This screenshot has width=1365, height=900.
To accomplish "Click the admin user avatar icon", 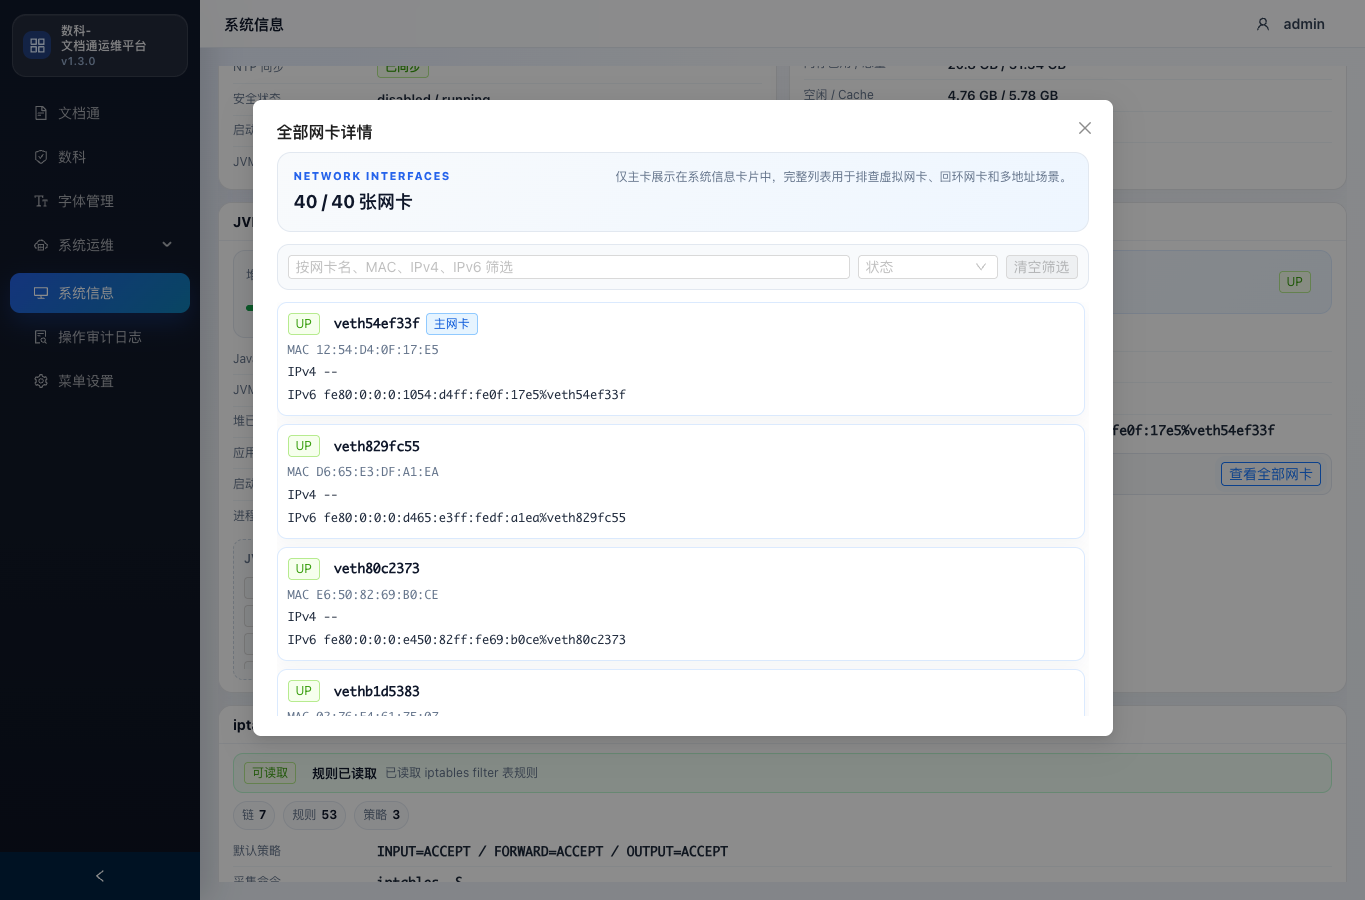I will (x=1263, y=24).
